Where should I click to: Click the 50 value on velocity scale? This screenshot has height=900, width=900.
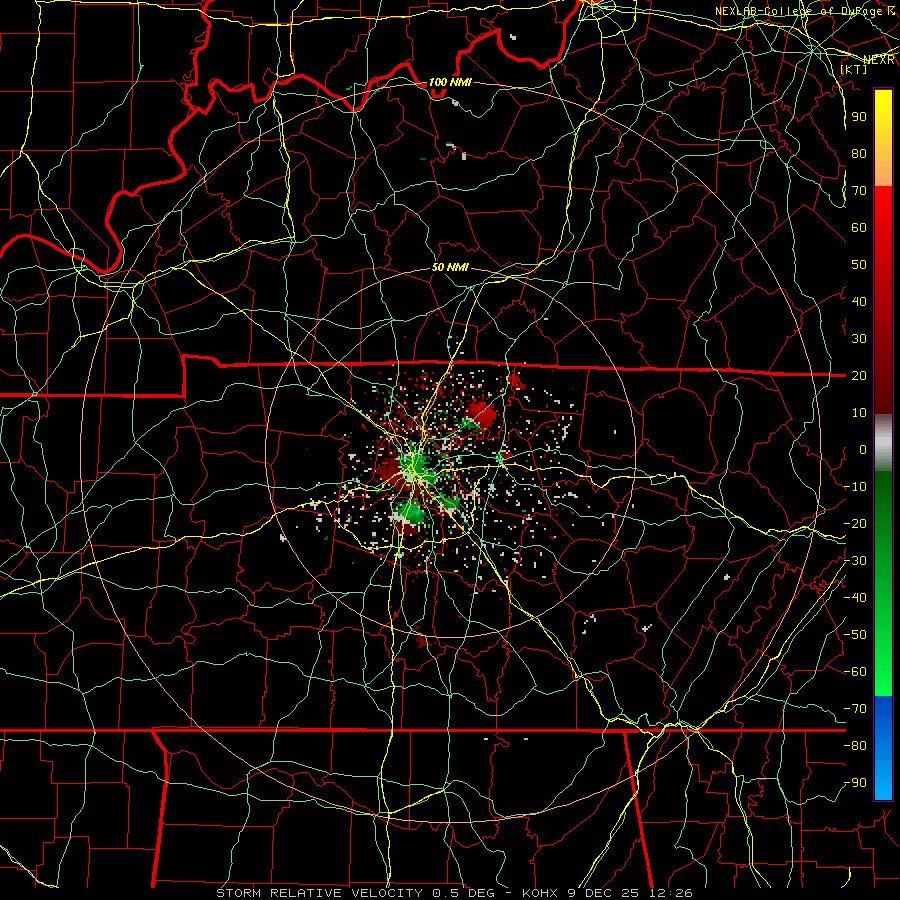coord(859,265)
